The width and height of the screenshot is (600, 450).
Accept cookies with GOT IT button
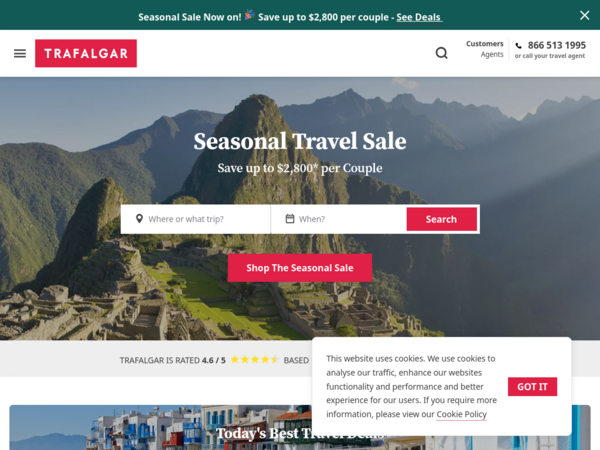pyautogui.click(x=532, y=386)
